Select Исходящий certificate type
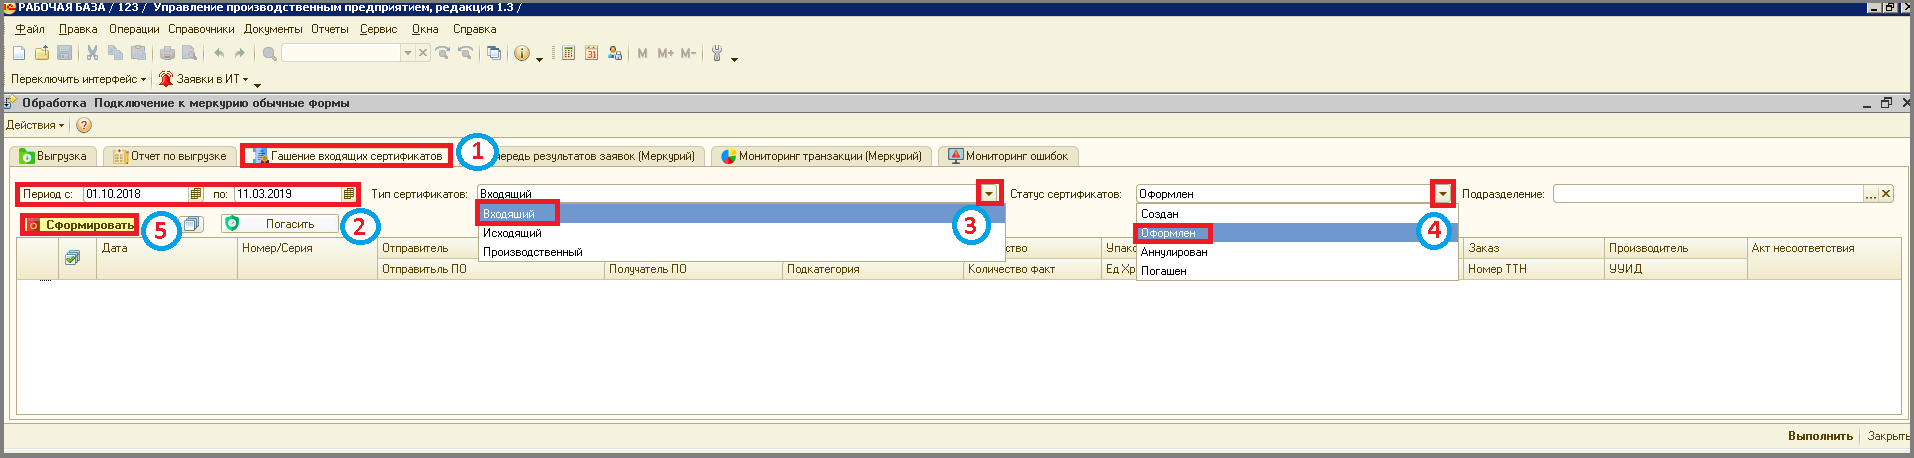The width and height of the screenshot is (1914, 458). [741, 233]
